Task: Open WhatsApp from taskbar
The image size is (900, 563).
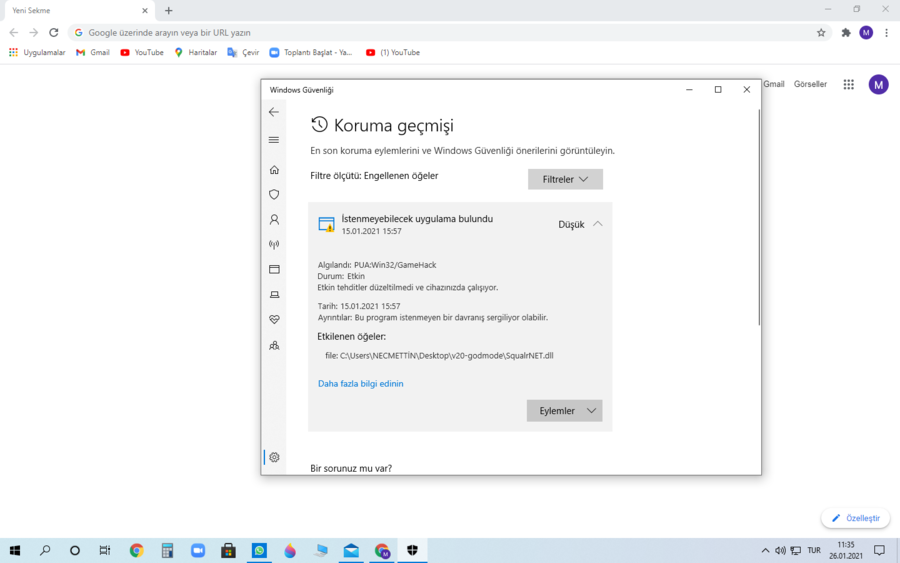Action: (x=259, y=550)
